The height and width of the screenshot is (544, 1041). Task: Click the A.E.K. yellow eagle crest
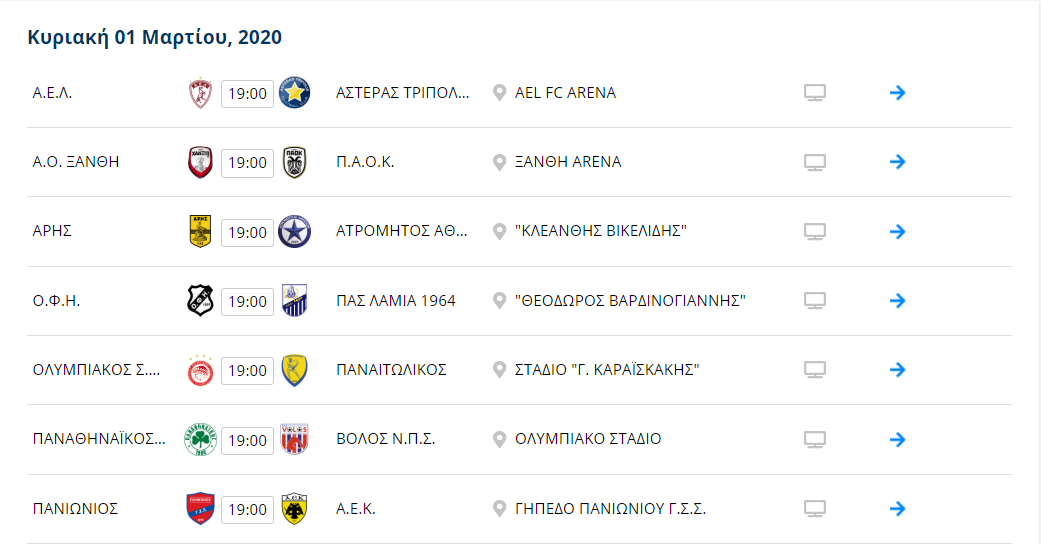(294, 509)
